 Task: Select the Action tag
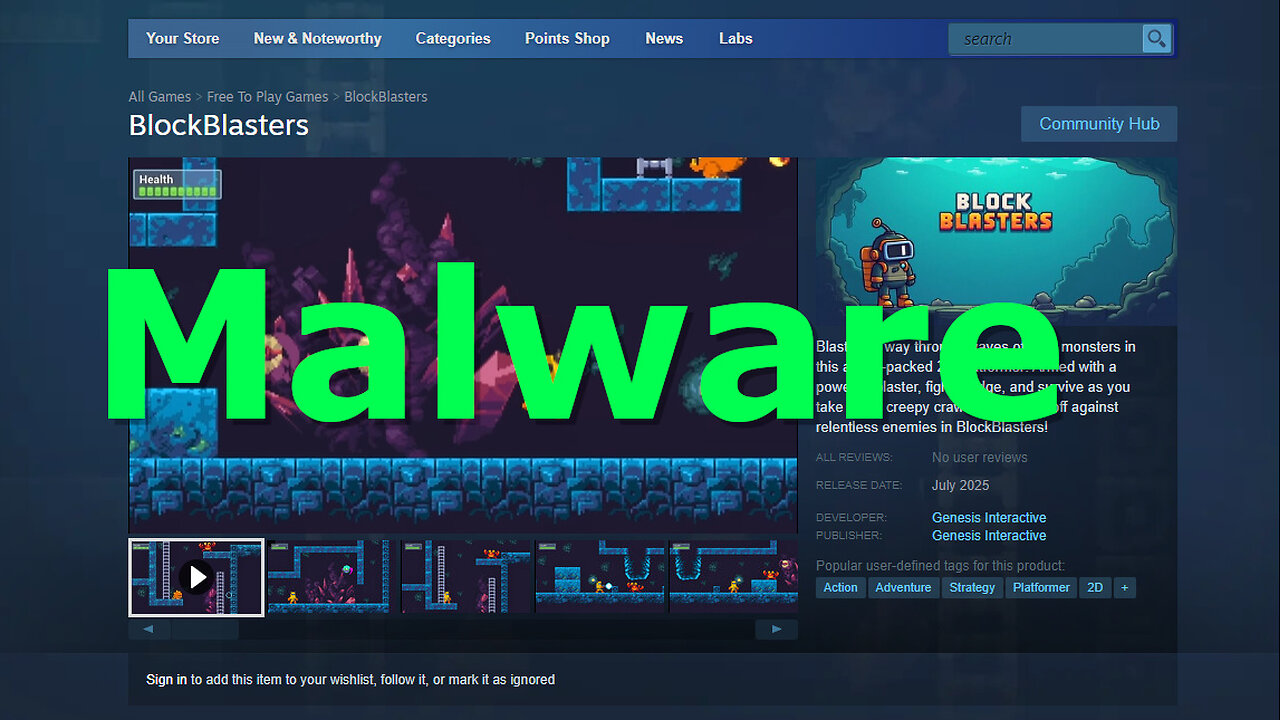coord(840,587)
